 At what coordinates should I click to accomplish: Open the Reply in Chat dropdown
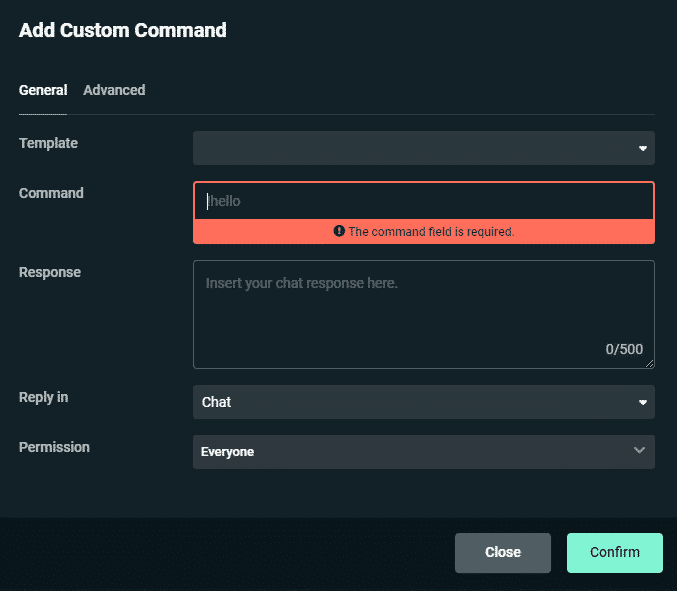click(424, 402)
